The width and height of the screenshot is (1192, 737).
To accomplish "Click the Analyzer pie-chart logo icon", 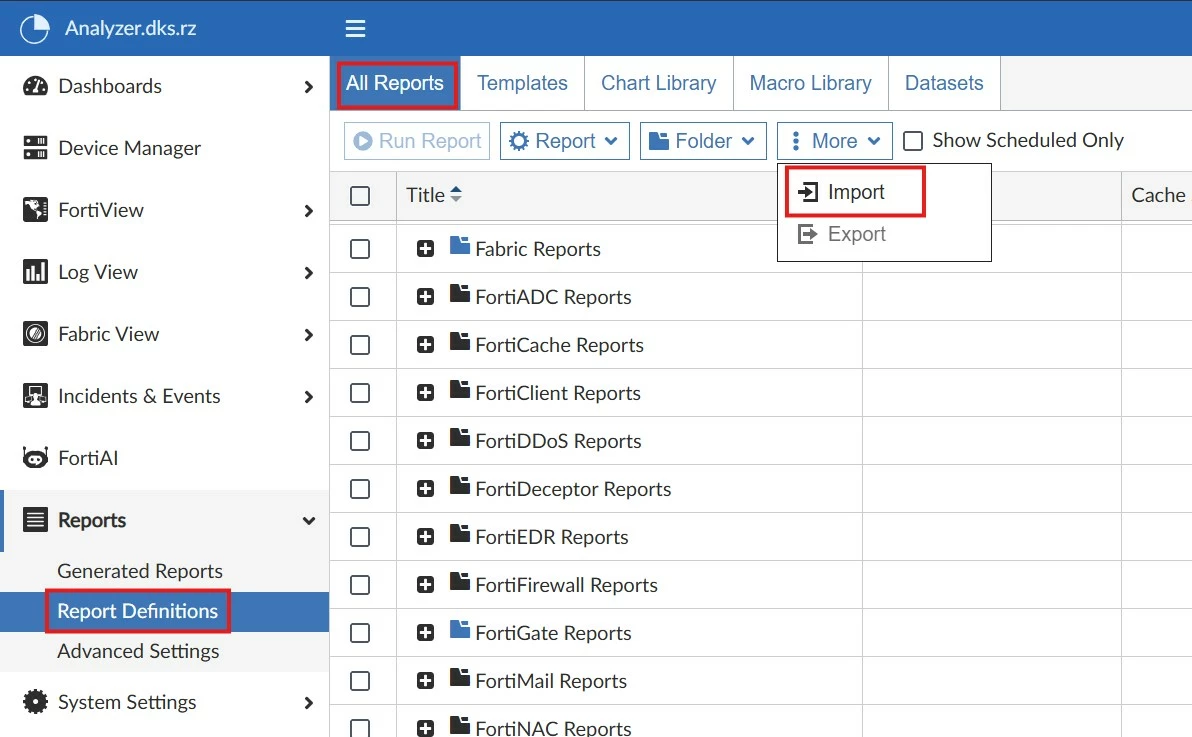I will coord(34,29).
